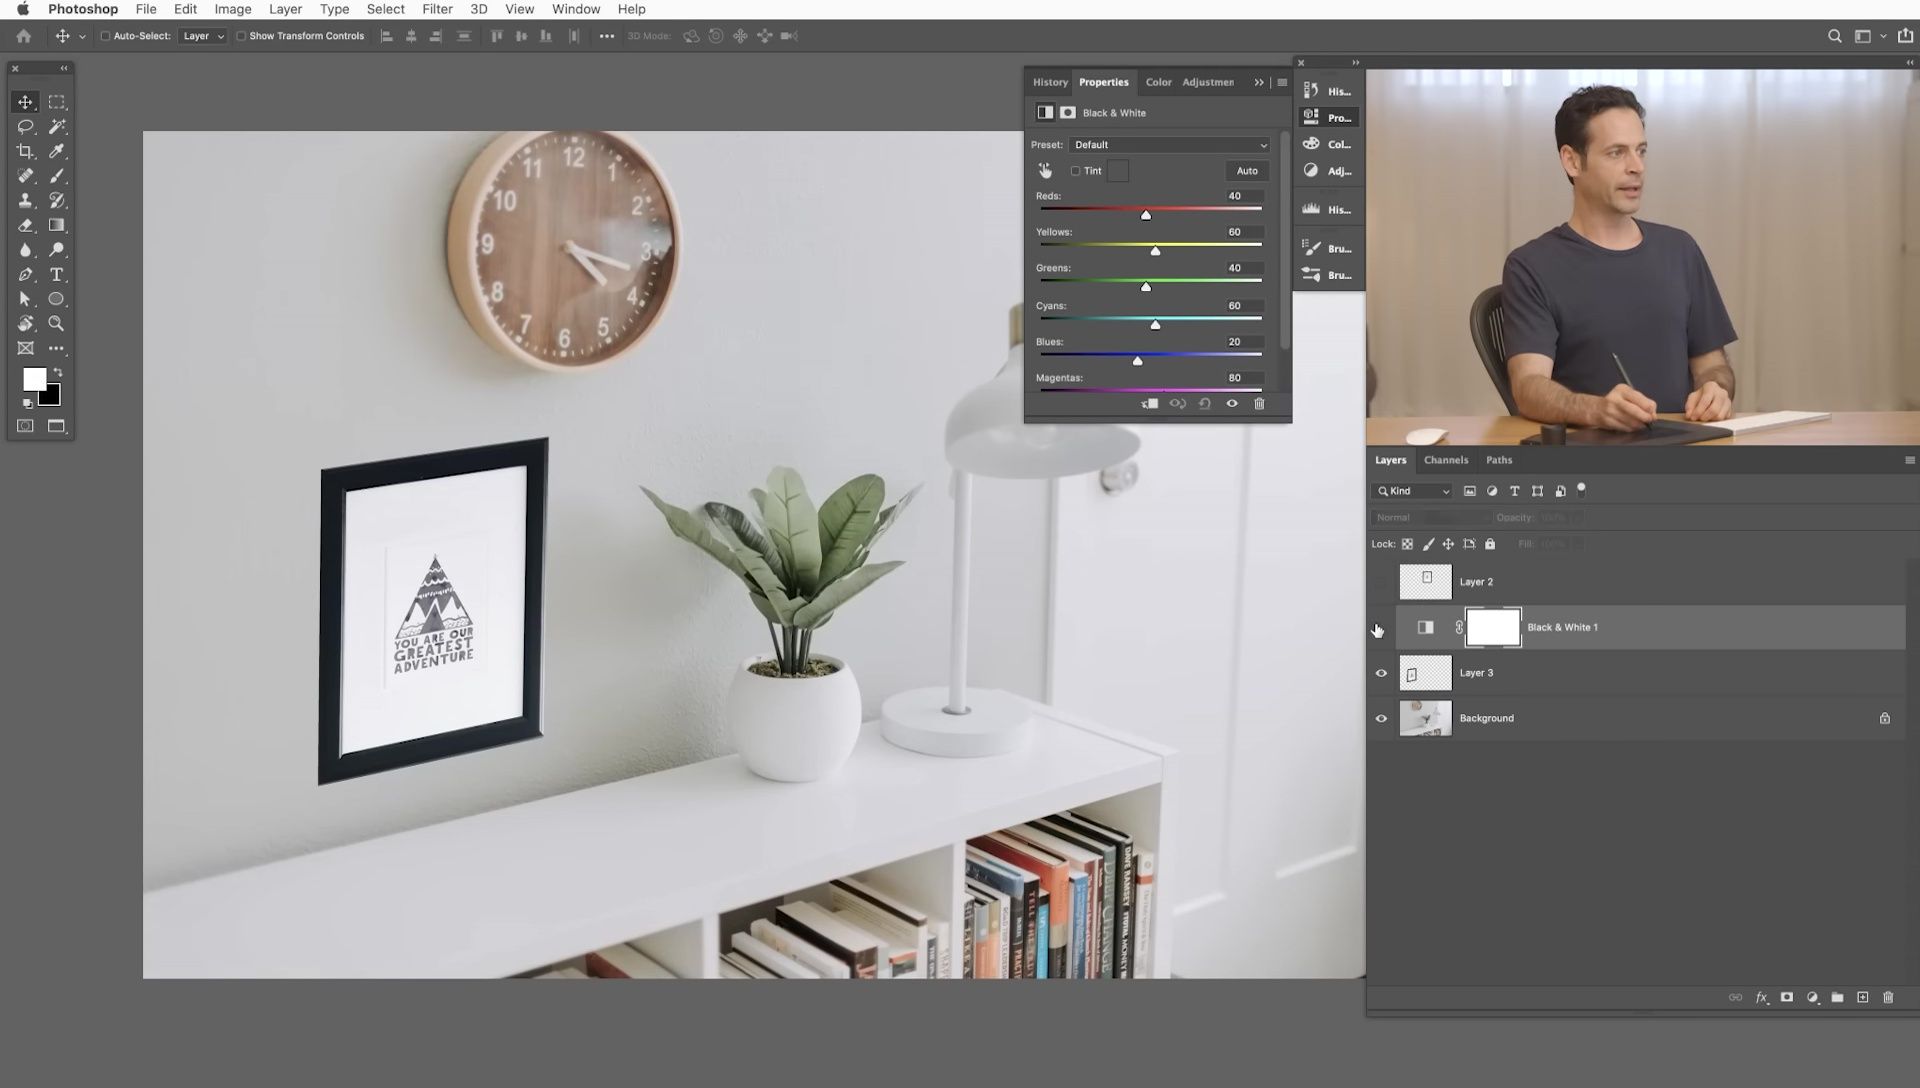1920x1088 pixels.
Task: Select the Path Selection tool
Action: pyautogui.click(x=25, y=299)
